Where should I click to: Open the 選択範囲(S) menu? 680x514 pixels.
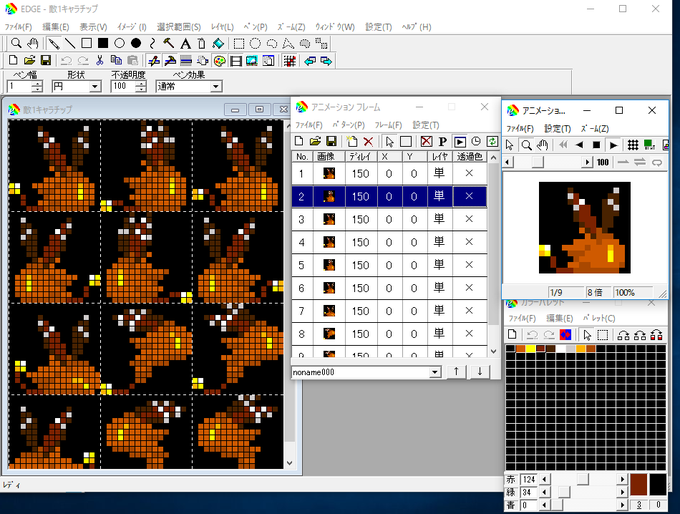(179, 27)
